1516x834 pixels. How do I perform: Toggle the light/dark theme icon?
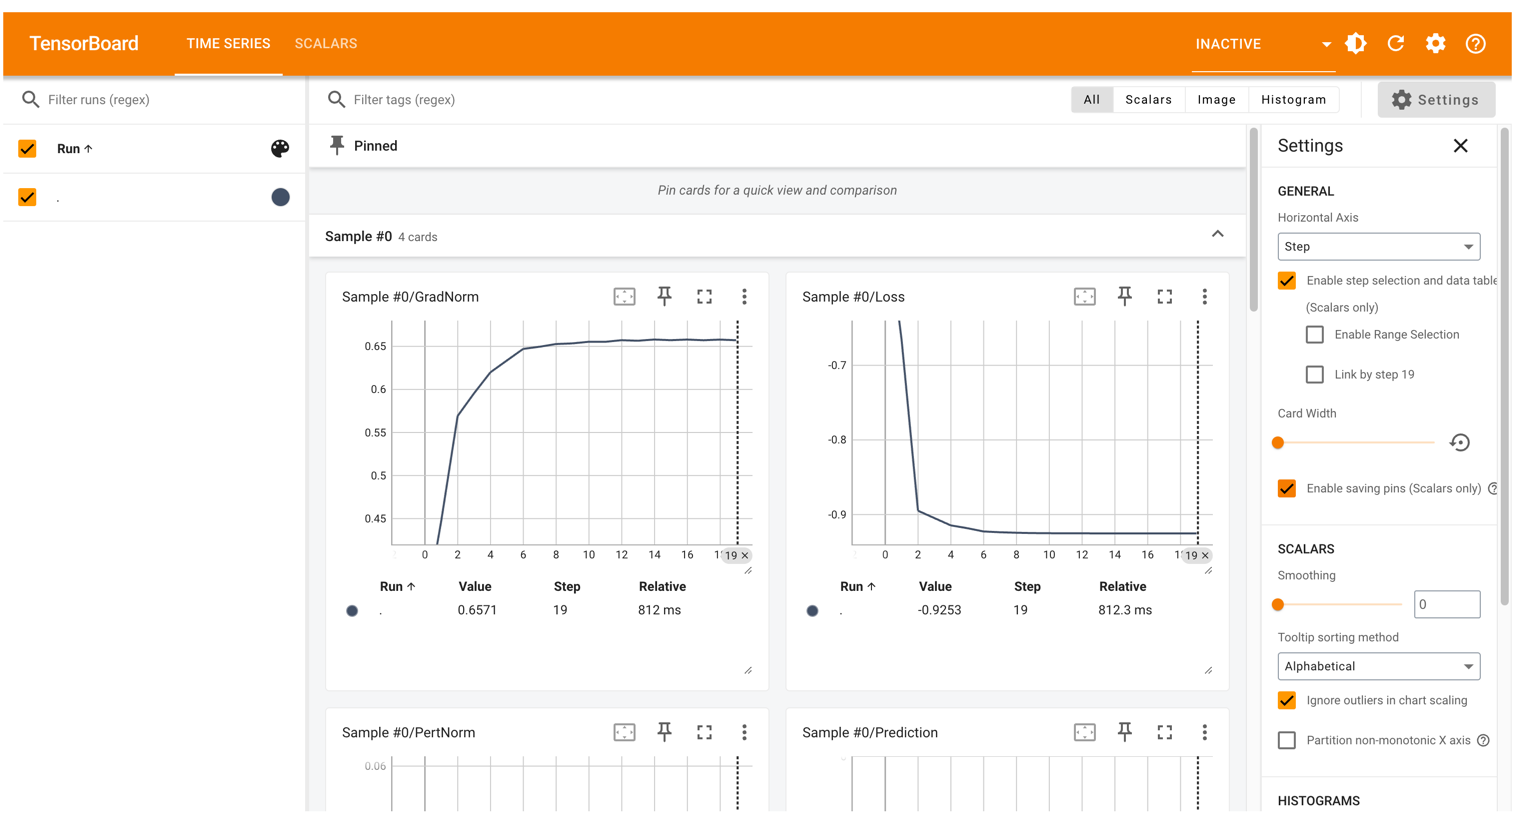(1356, 44)
